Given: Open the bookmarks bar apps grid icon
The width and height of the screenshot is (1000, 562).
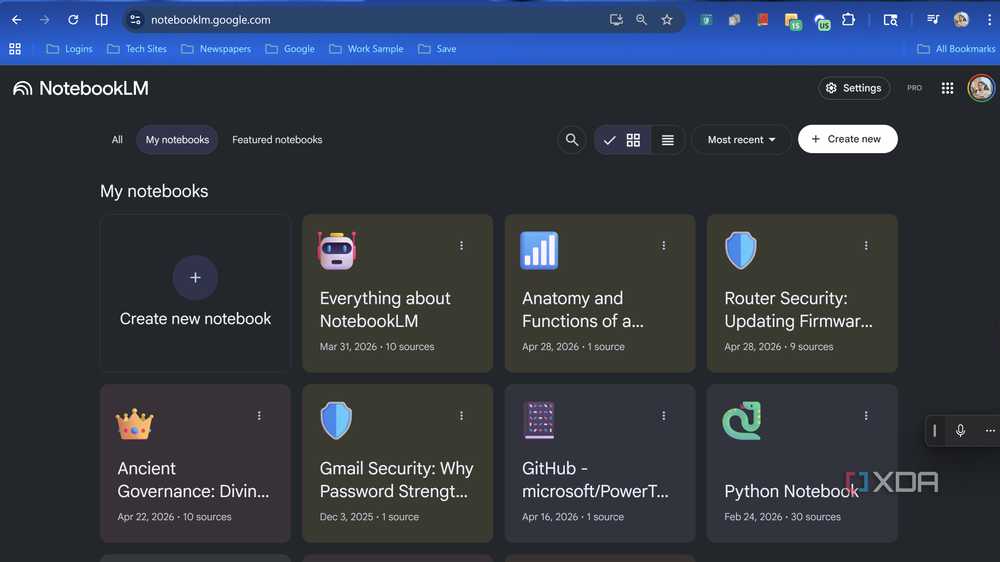Looking at the screenshot, I should point(15,48).
